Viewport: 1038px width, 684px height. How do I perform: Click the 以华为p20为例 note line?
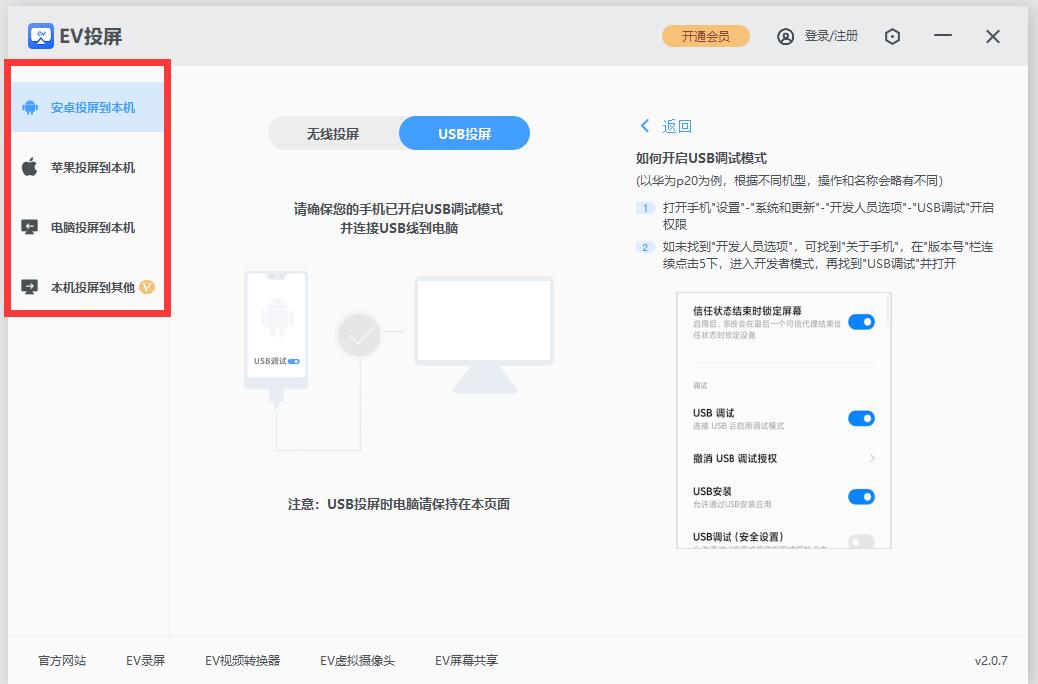pos(789,181)
